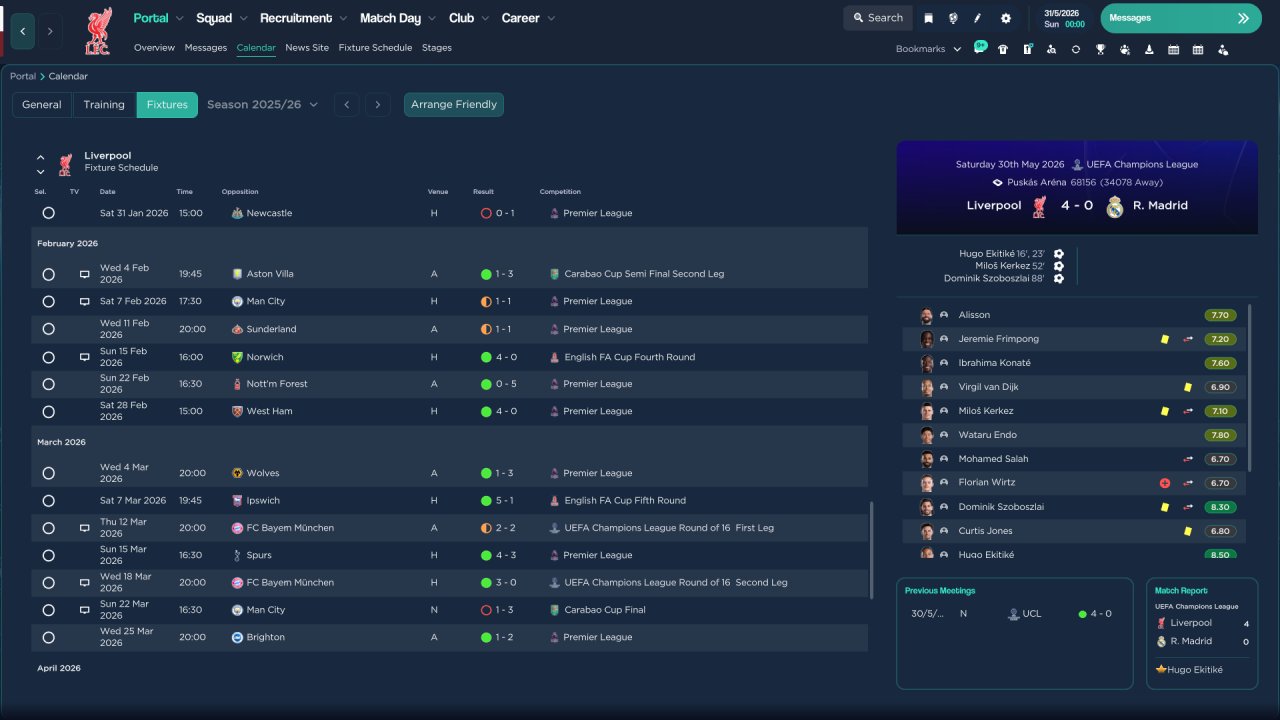The height and width of the screenshot is (720, 1280).
Task: Click the goal icon beside Miloš Kerkez 52'
Action: (x=1059, y=266)
